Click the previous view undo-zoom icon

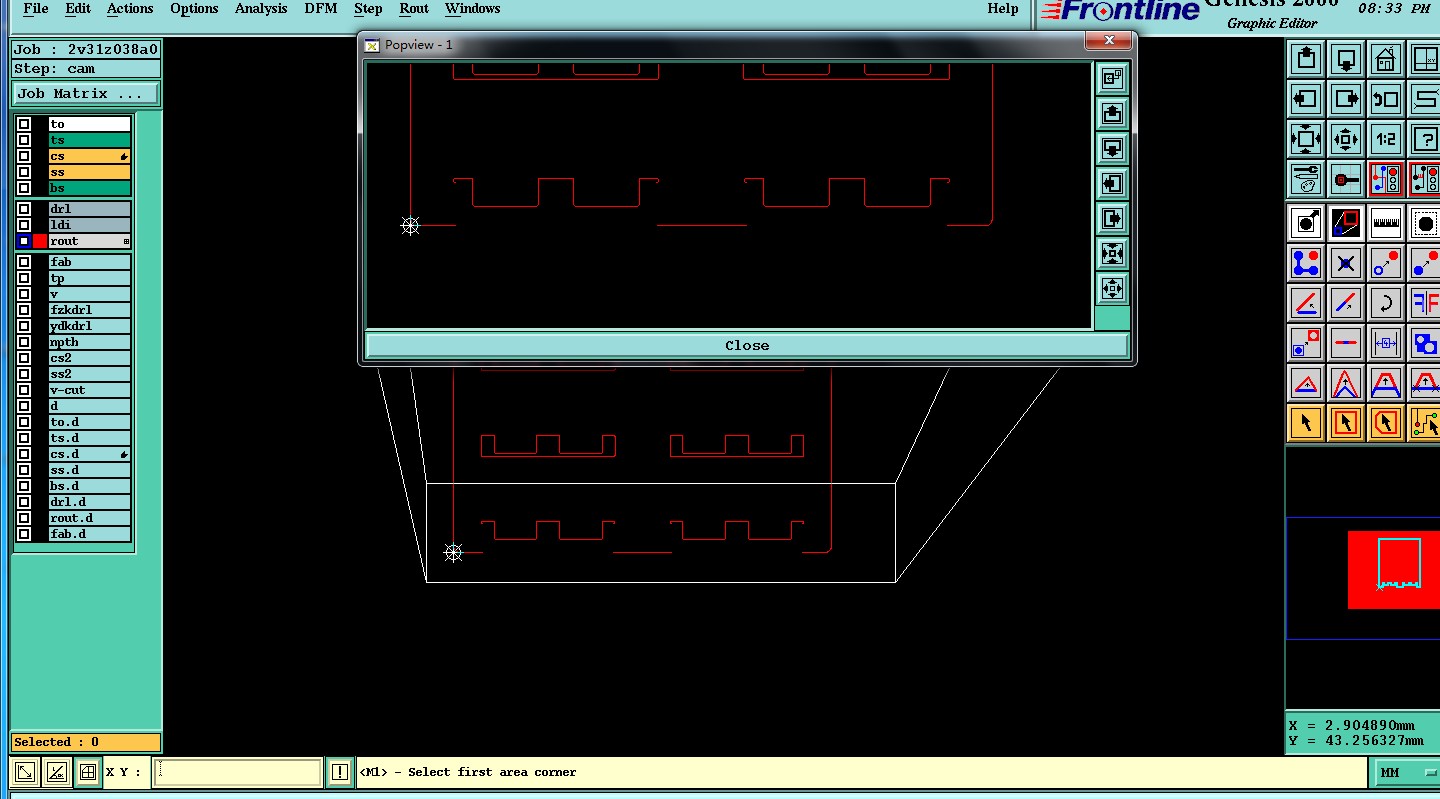point(1385,99)
